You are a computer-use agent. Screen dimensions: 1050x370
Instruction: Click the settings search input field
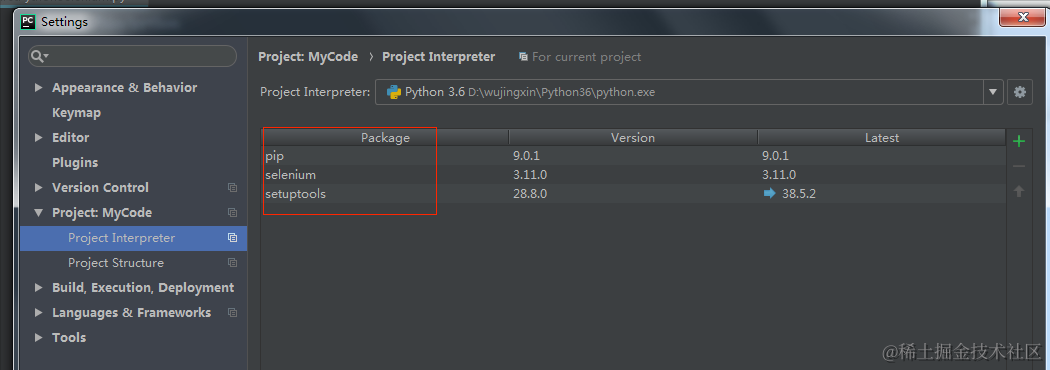pos(132,56)
